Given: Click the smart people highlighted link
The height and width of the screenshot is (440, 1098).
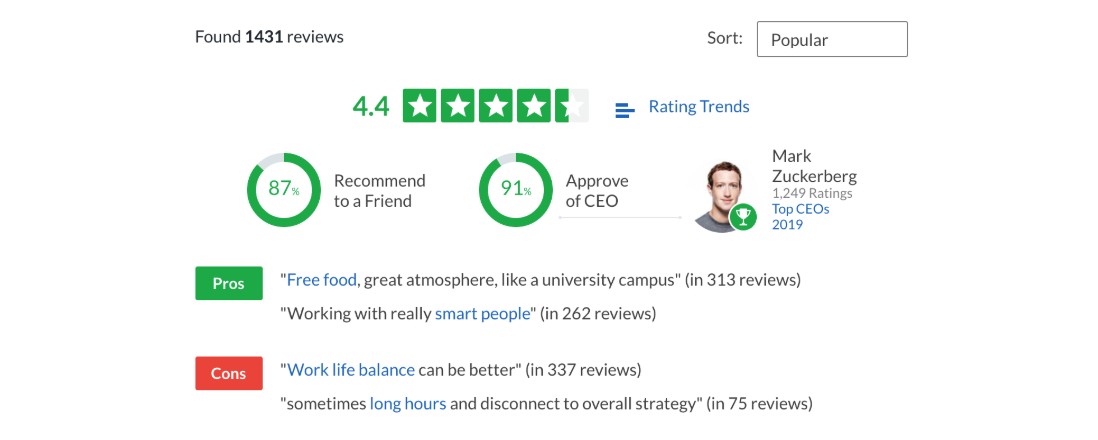Looking at the screenshot, I should (482, 314).
